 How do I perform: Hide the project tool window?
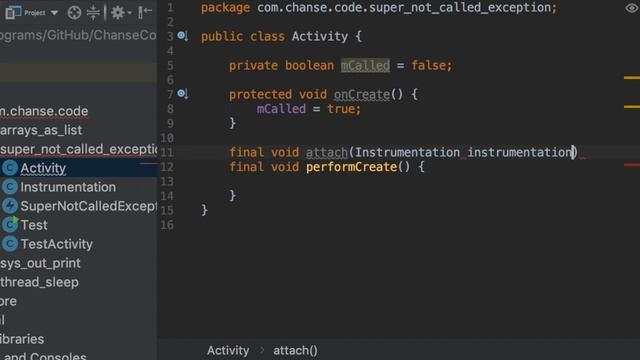pyautogui.click(x=144, y=12)
